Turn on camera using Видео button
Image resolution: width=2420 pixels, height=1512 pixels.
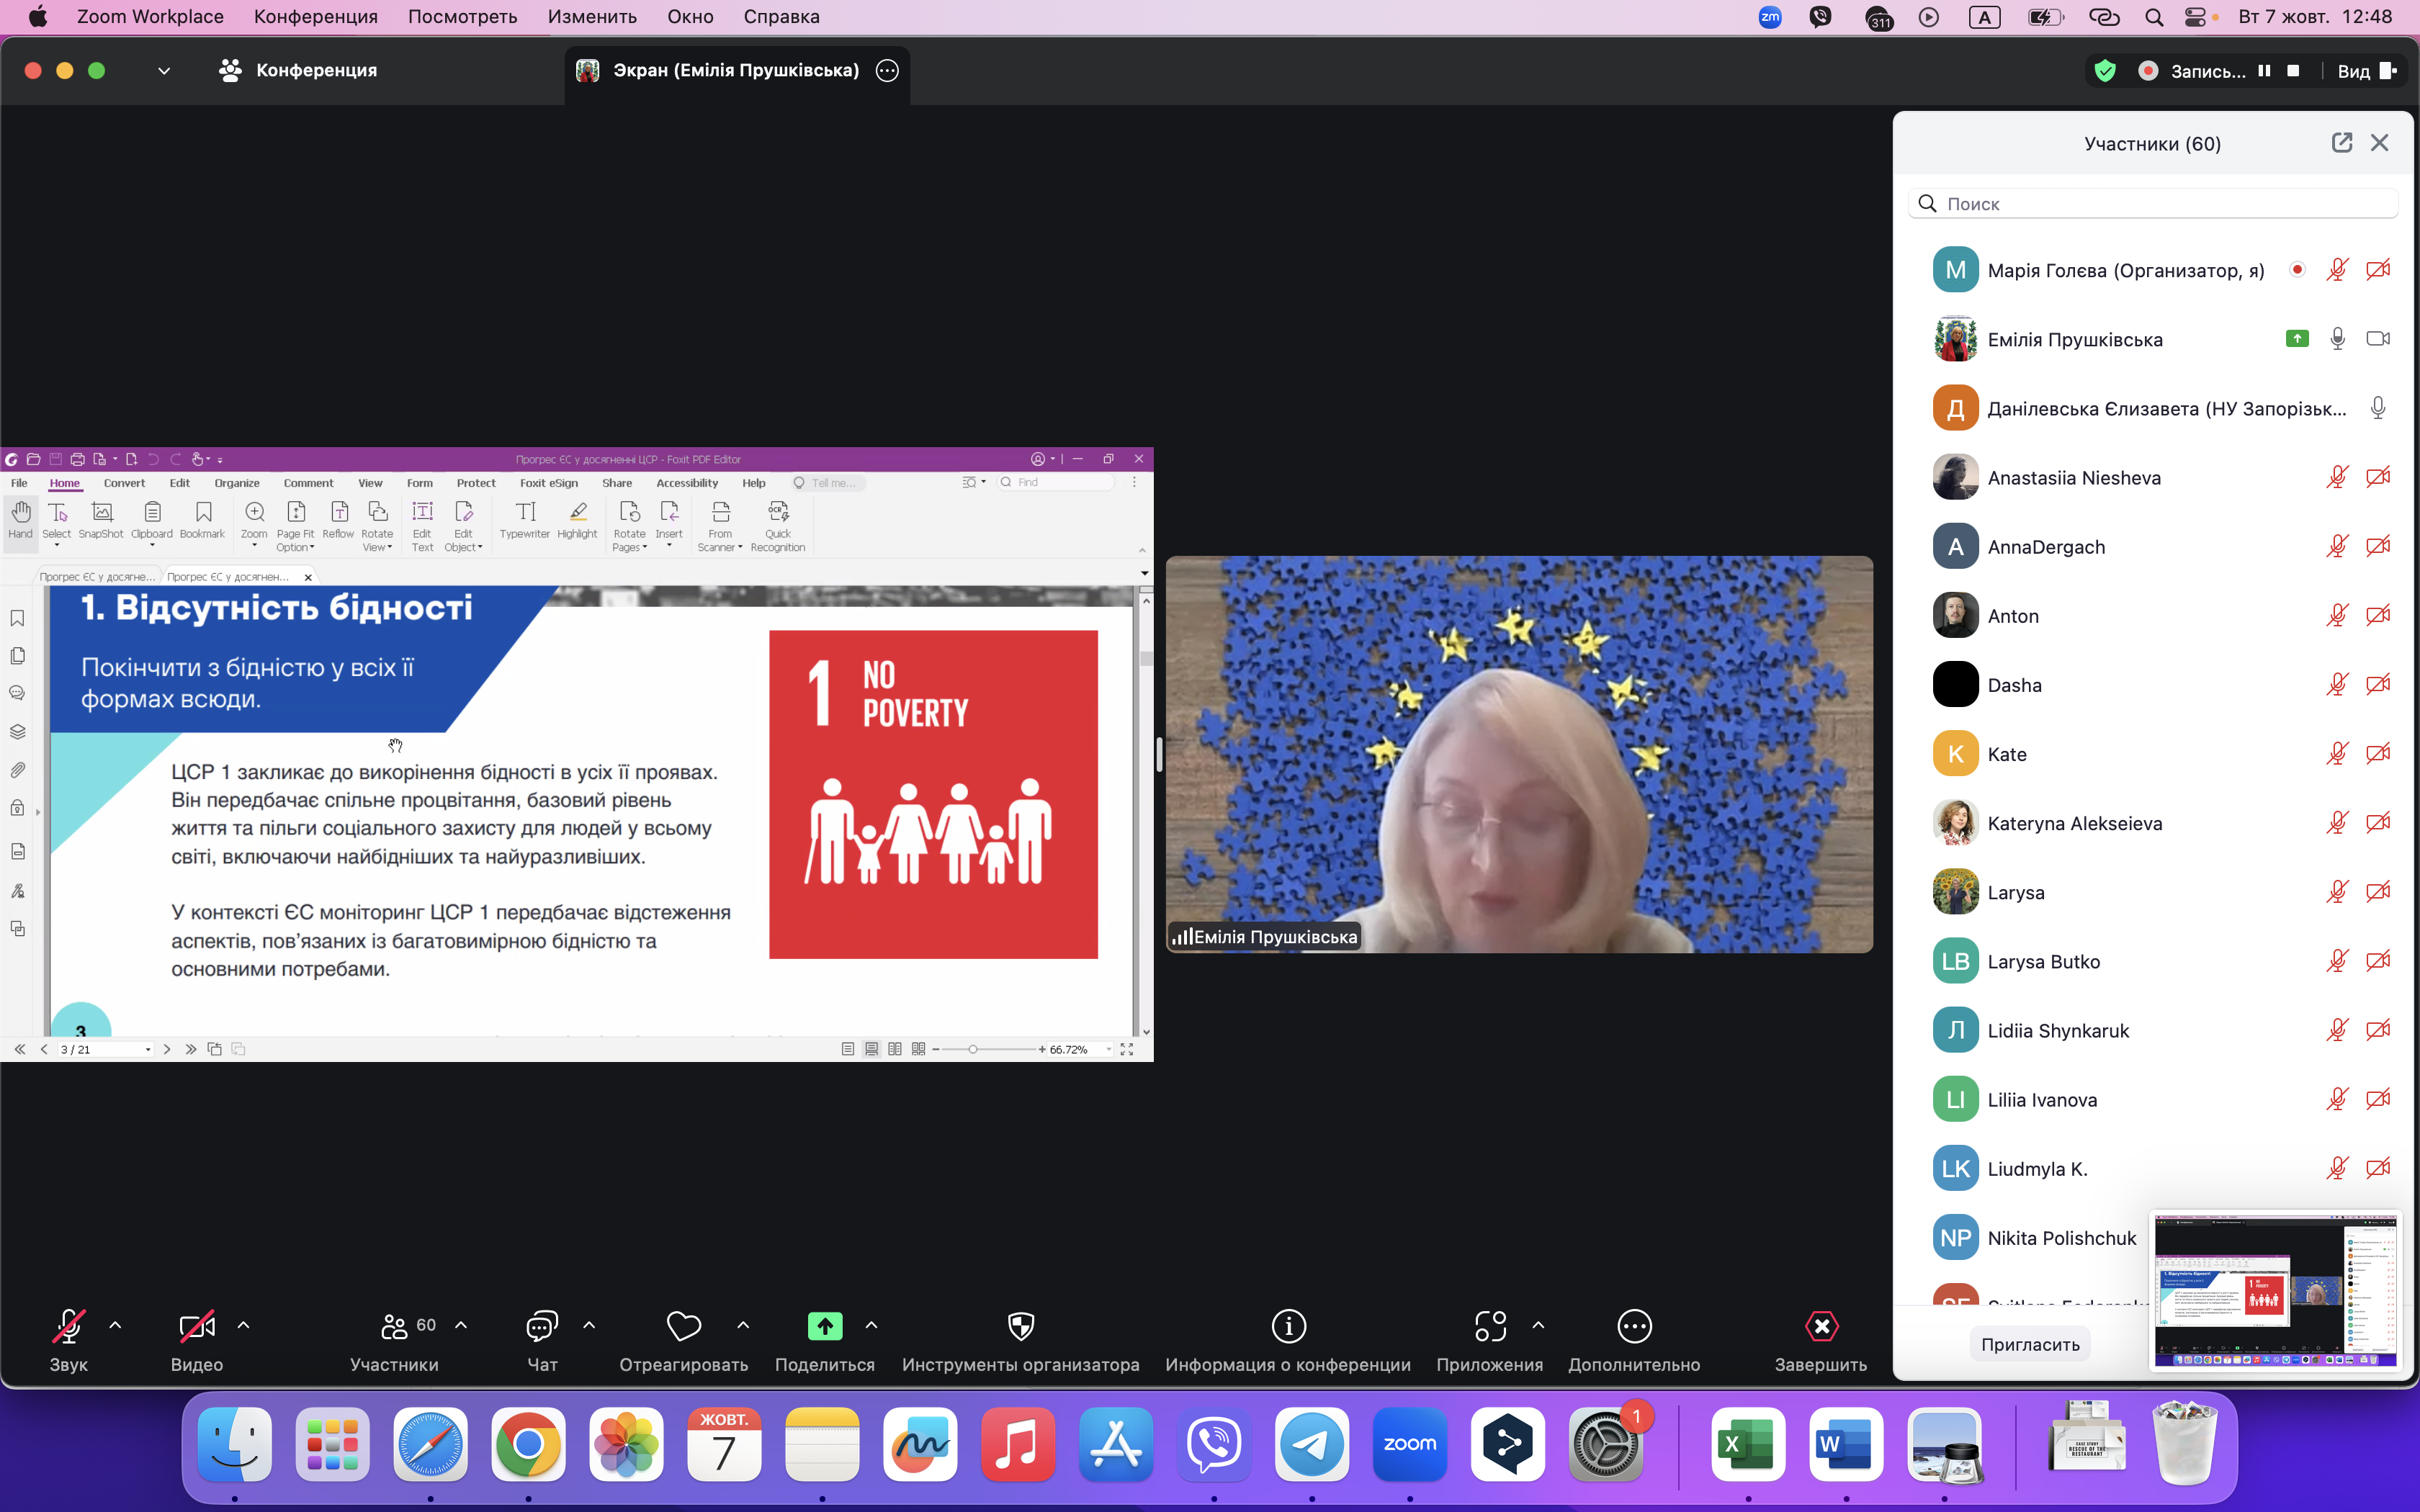pyautogui.click(x=196, y=1326)
